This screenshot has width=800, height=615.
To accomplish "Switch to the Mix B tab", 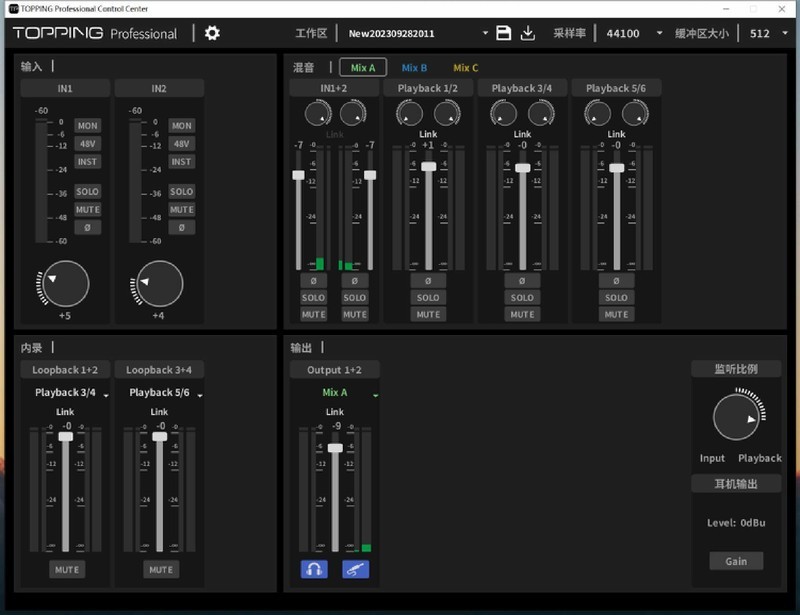I will [414, 68].
